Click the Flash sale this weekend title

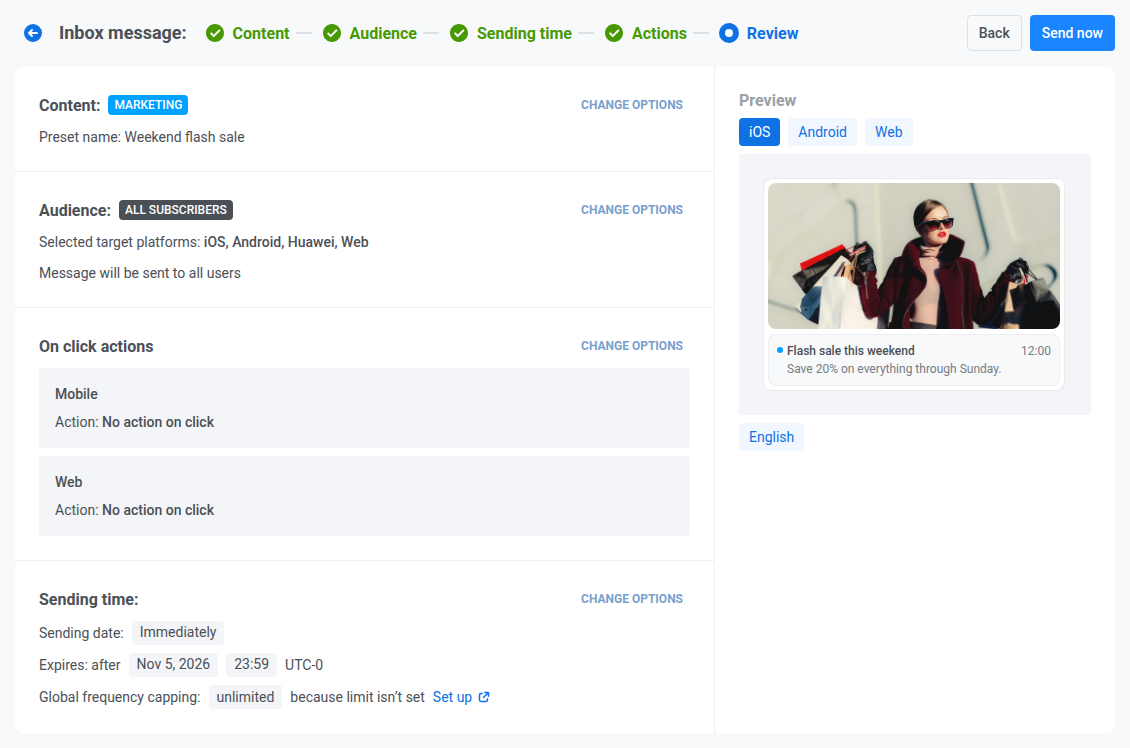(x=850, y=350)
